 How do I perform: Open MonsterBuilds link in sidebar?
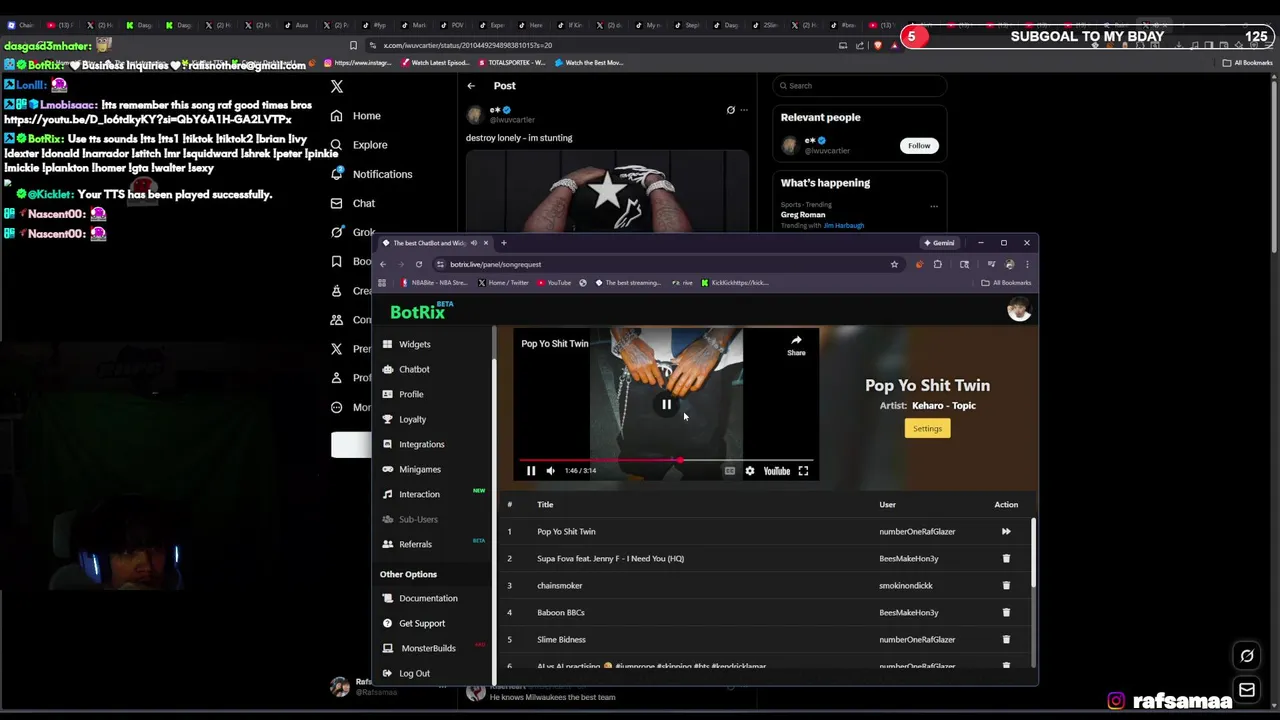[x=428, y=648]
